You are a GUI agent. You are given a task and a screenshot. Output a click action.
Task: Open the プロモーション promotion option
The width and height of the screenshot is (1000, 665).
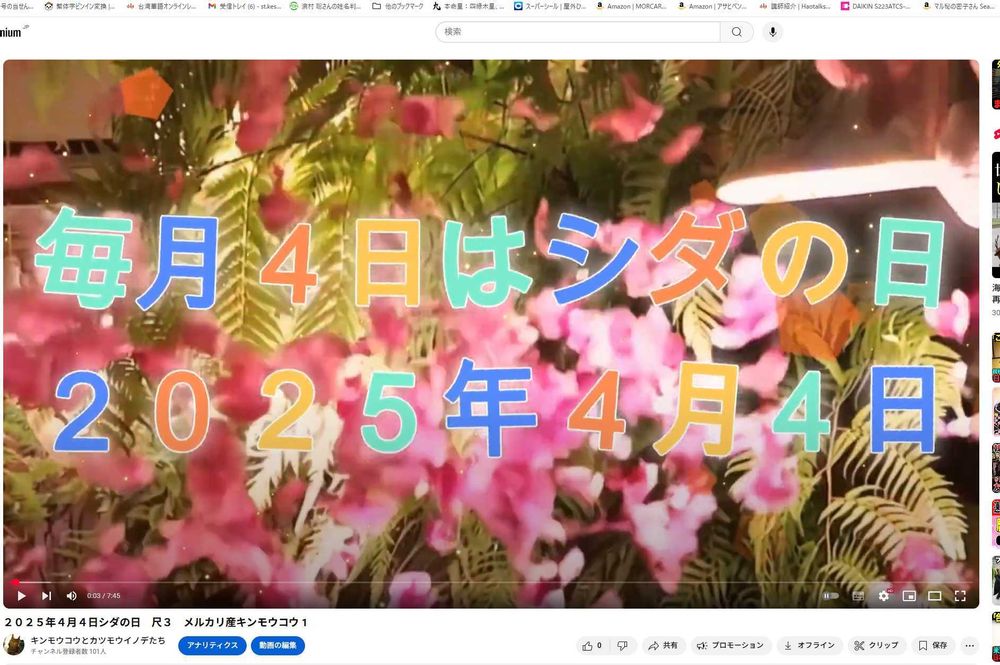pyautogui.click(x=730, y=646)
